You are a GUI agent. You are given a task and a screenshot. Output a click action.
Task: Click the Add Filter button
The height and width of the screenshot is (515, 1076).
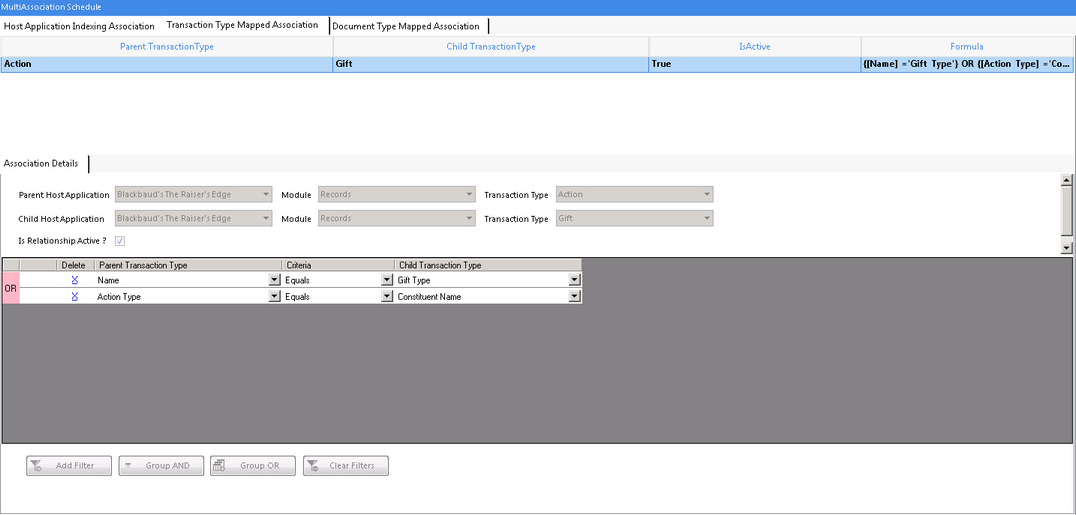pos(69,466)
